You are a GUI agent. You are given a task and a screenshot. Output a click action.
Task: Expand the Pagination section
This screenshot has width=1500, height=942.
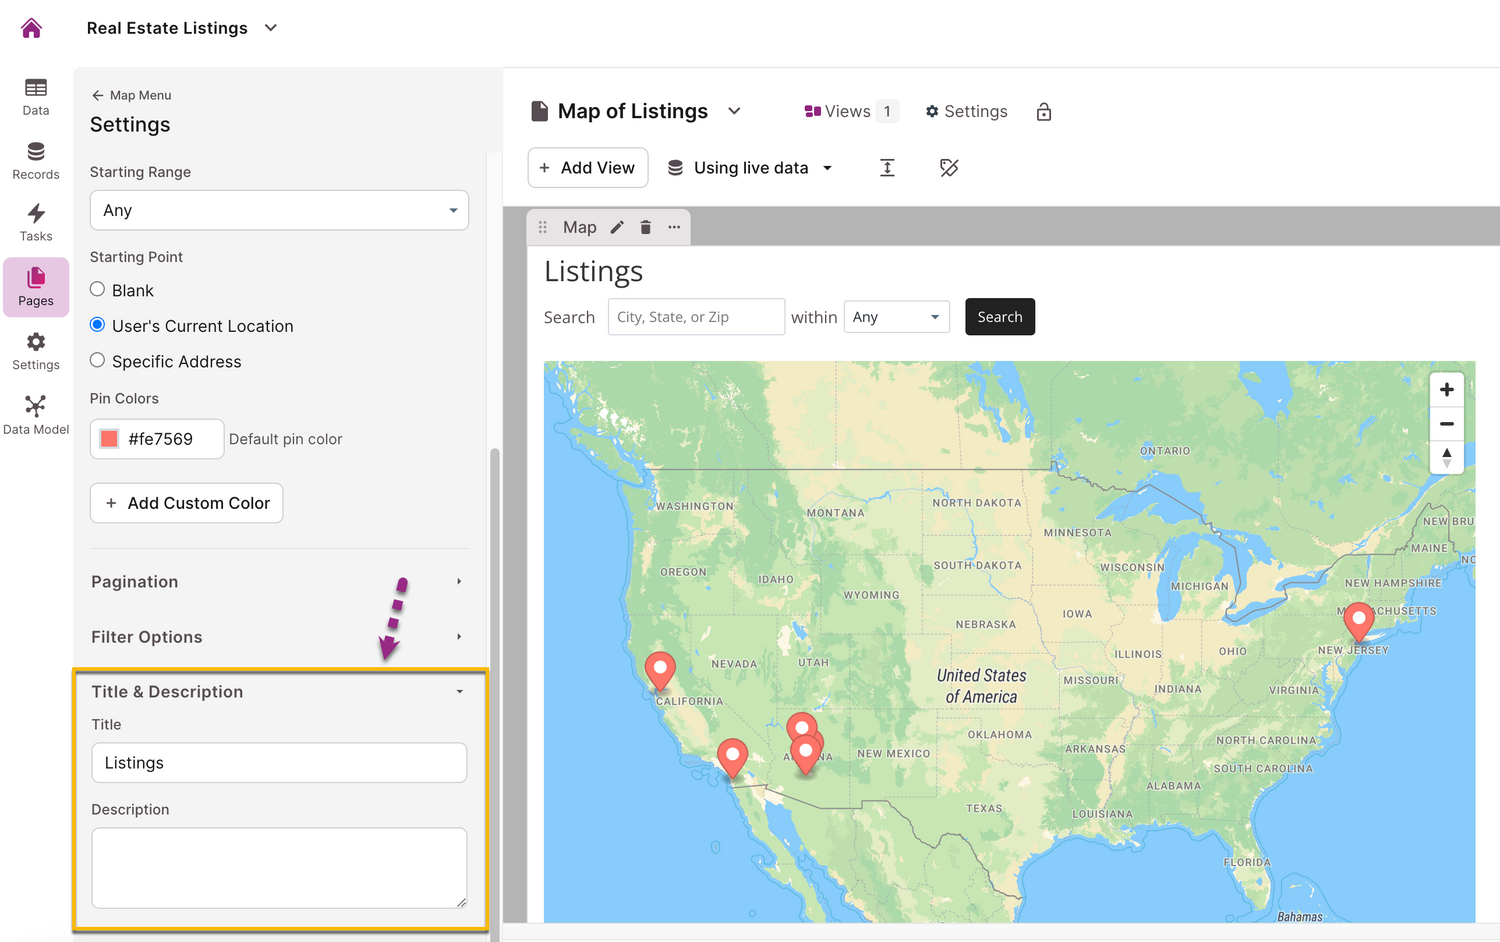point(278,582)
